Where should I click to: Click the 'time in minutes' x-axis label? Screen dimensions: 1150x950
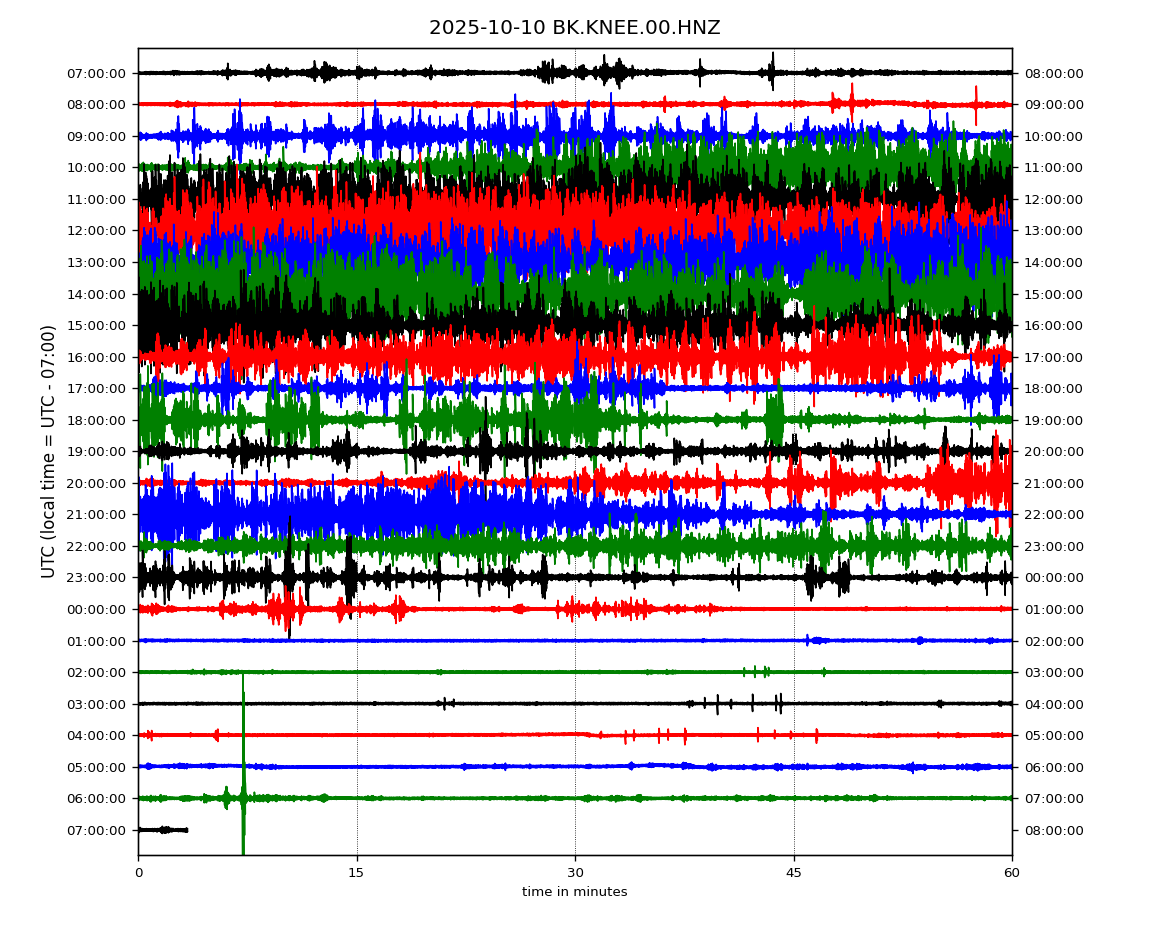[574, 892]
